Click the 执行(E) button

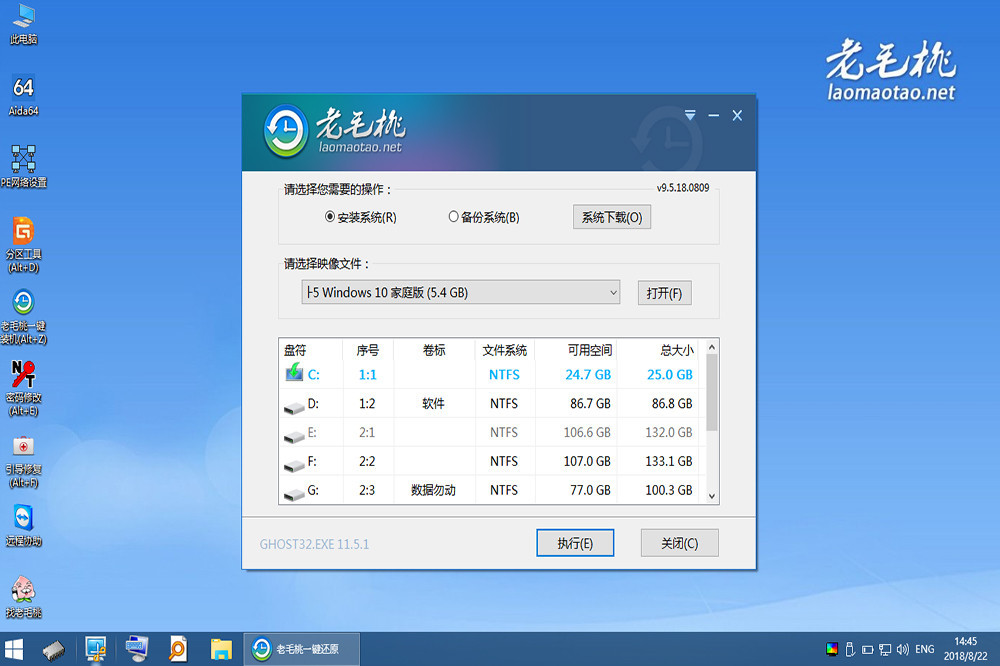click(x=574, y=543)
